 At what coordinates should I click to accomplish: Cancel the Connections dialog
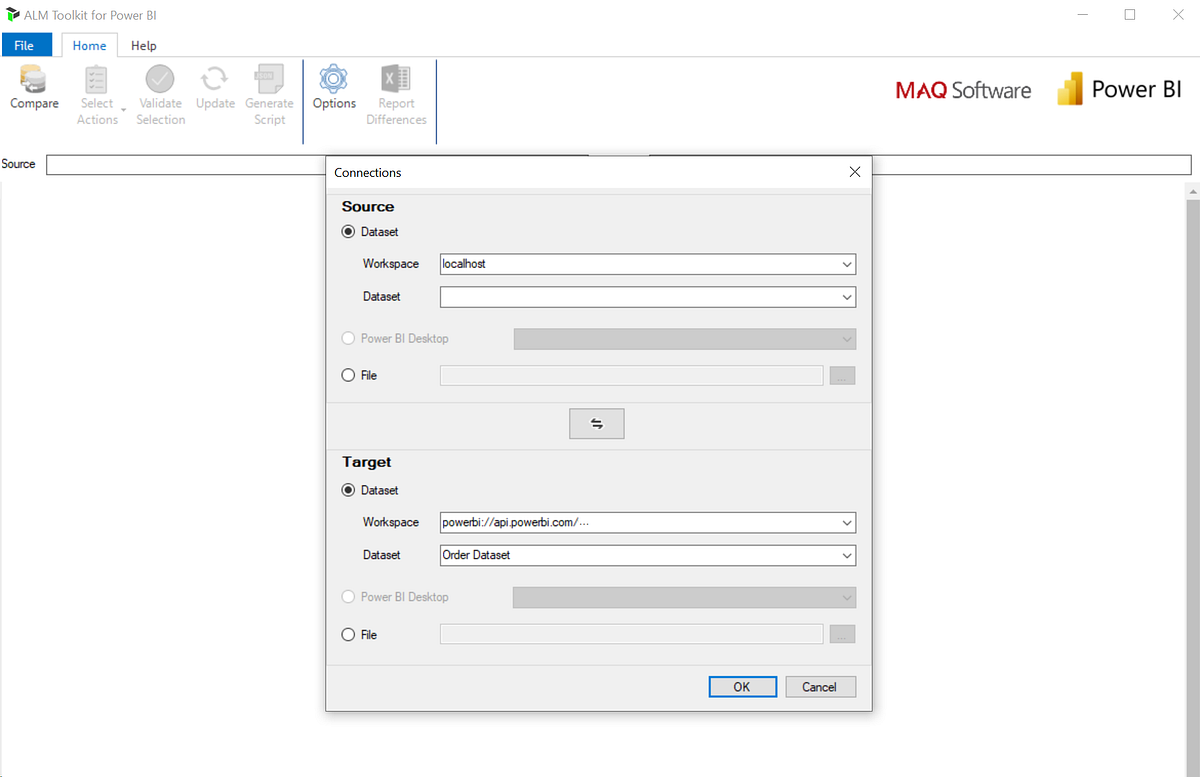820,686
